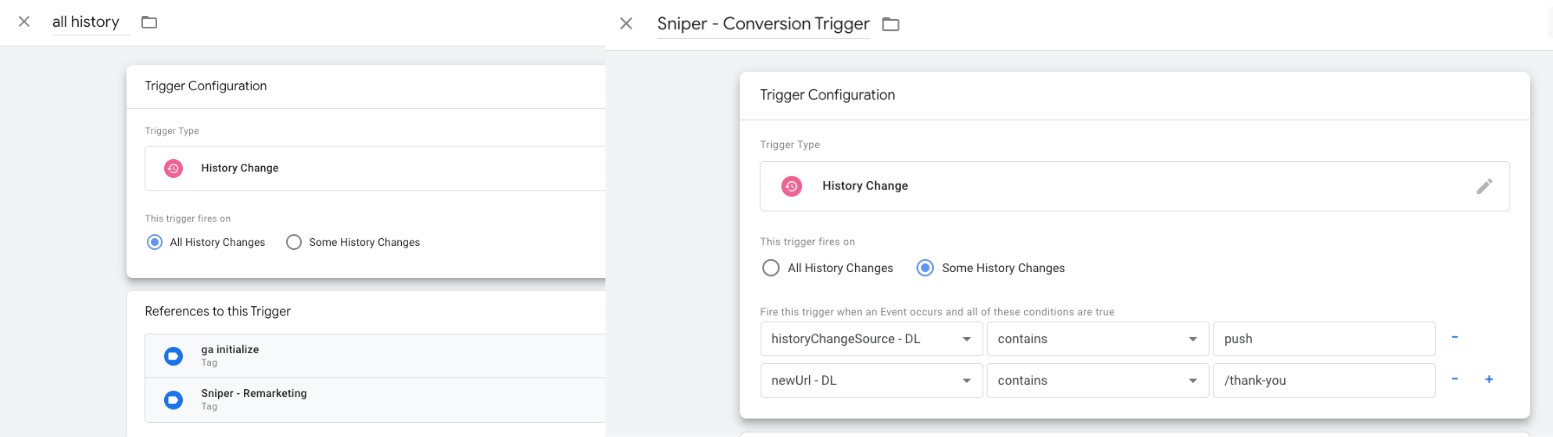The width and height of the screenshot is (1553, 437).
Task: Select 'All History Changes' radio in the Sniper trigger panel
Action: 770,268
